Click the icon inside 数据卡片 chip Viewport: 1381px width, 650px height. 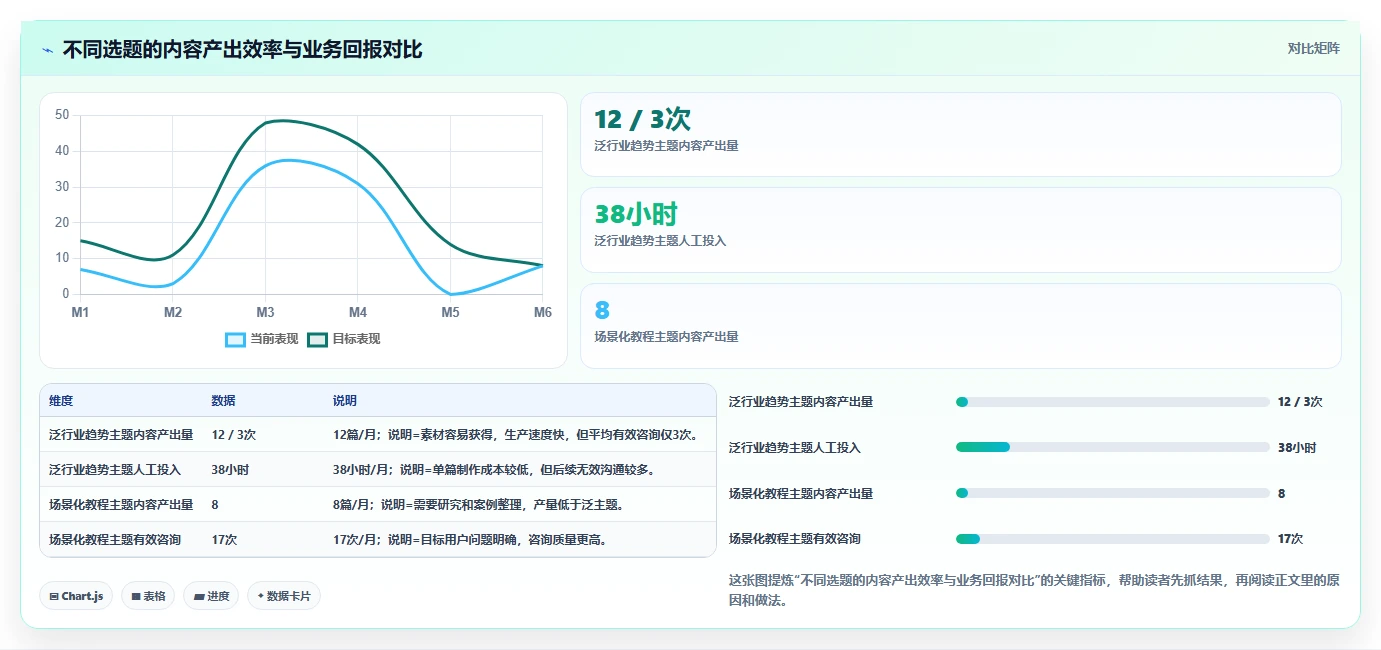261,596
